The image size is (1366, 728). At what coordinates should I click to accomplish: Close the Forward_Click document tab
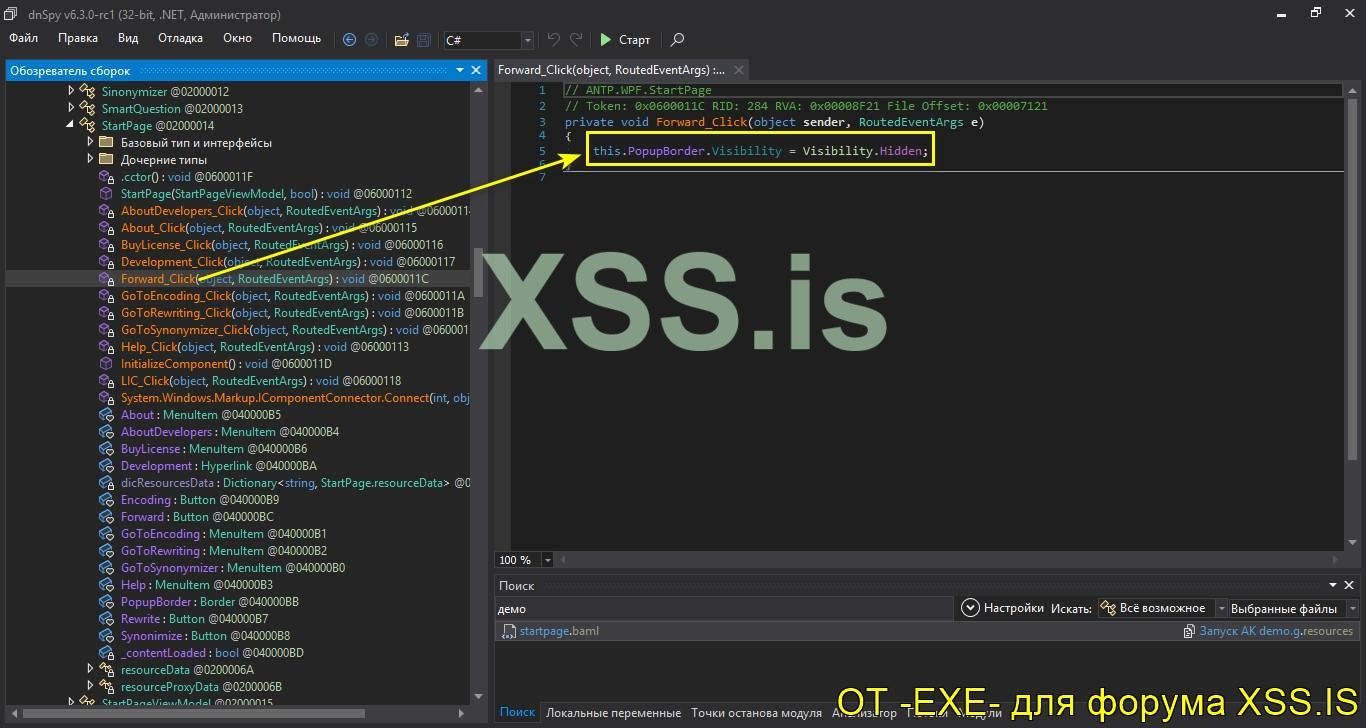pyautogui.click(x=739, y=70)
